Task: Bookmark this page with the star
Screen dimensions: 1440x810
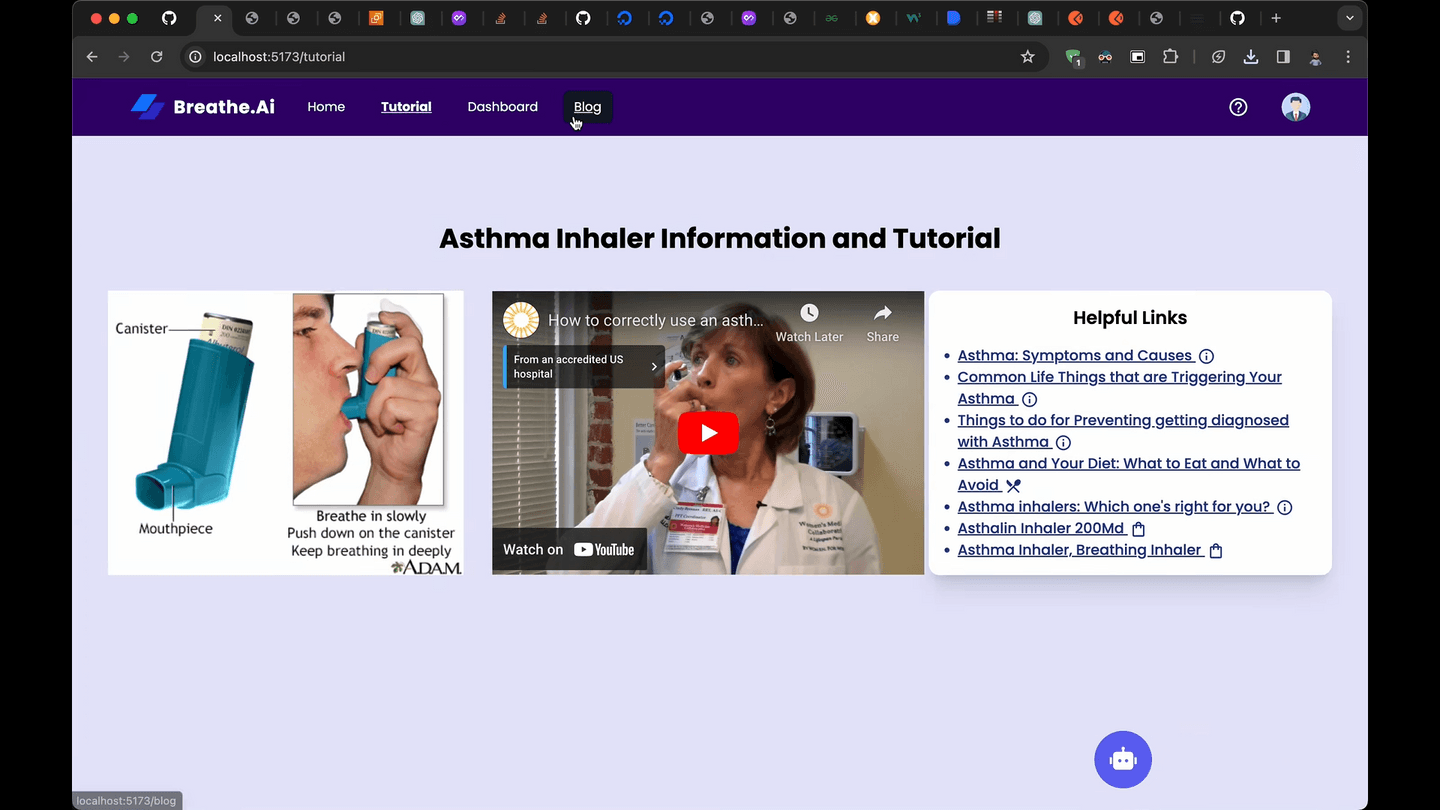Action: click(x=1028, y=57)
